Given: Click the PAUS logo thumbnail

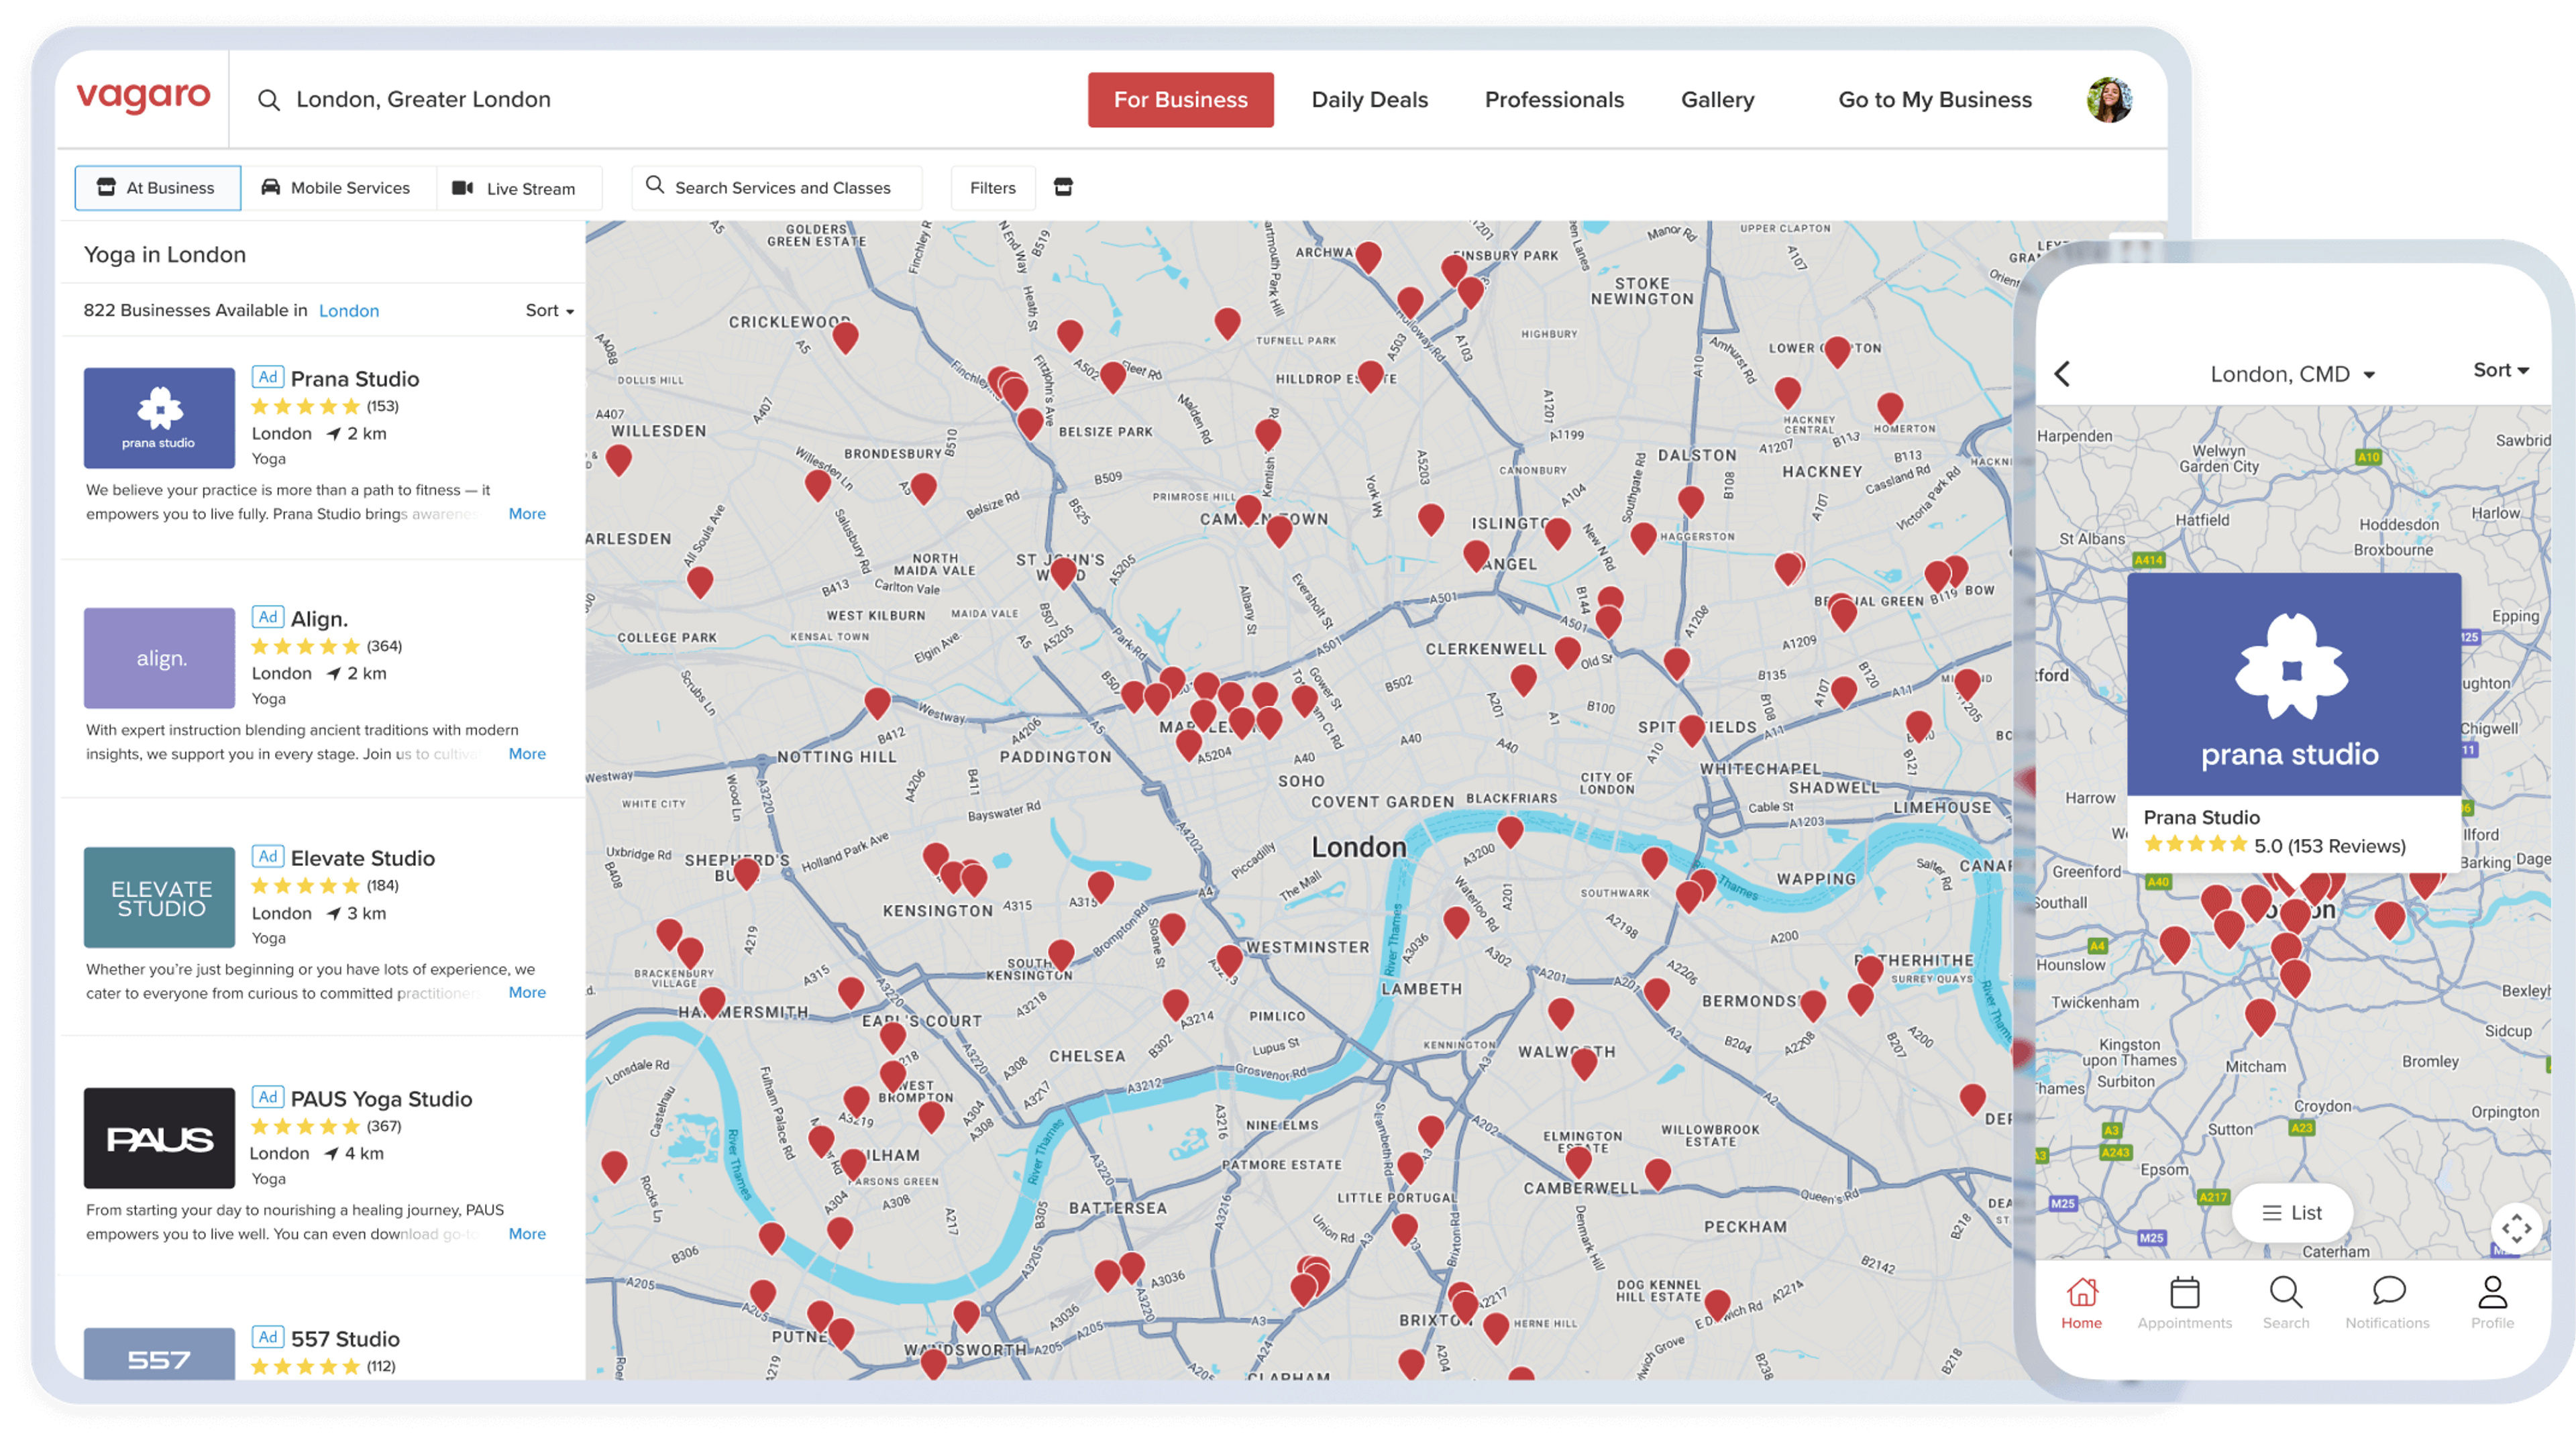Looking at the screenshot, I should [x=159, y=1138].
